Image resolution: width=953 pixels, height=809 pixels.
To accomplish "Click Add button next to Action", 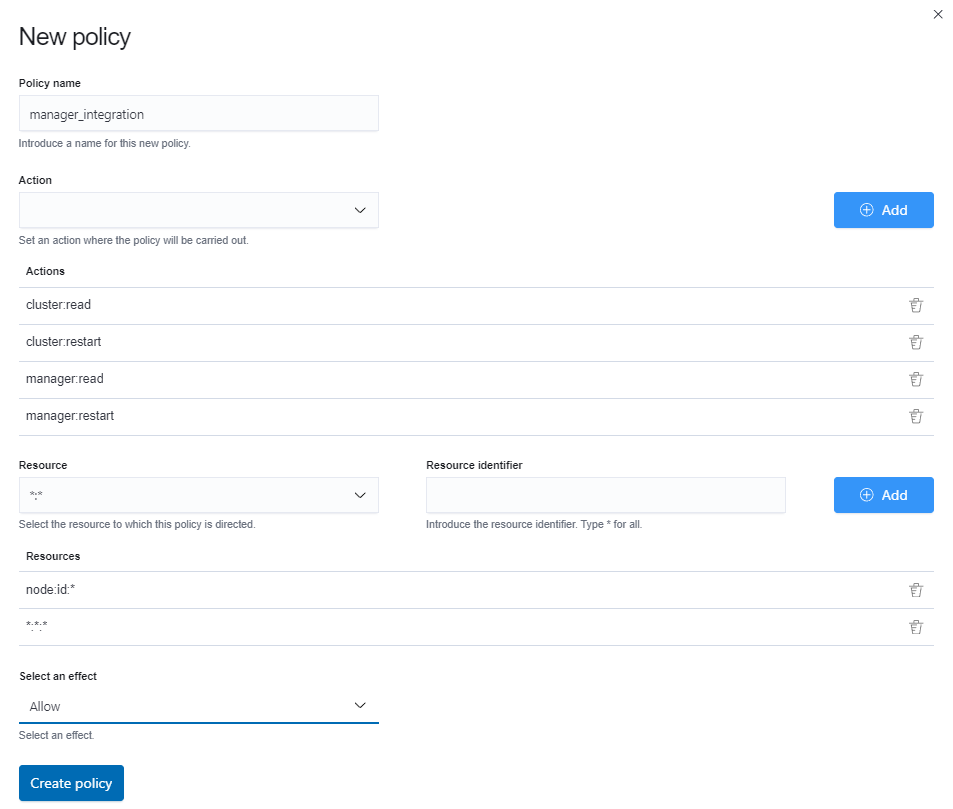I will (x=883, y=210).
